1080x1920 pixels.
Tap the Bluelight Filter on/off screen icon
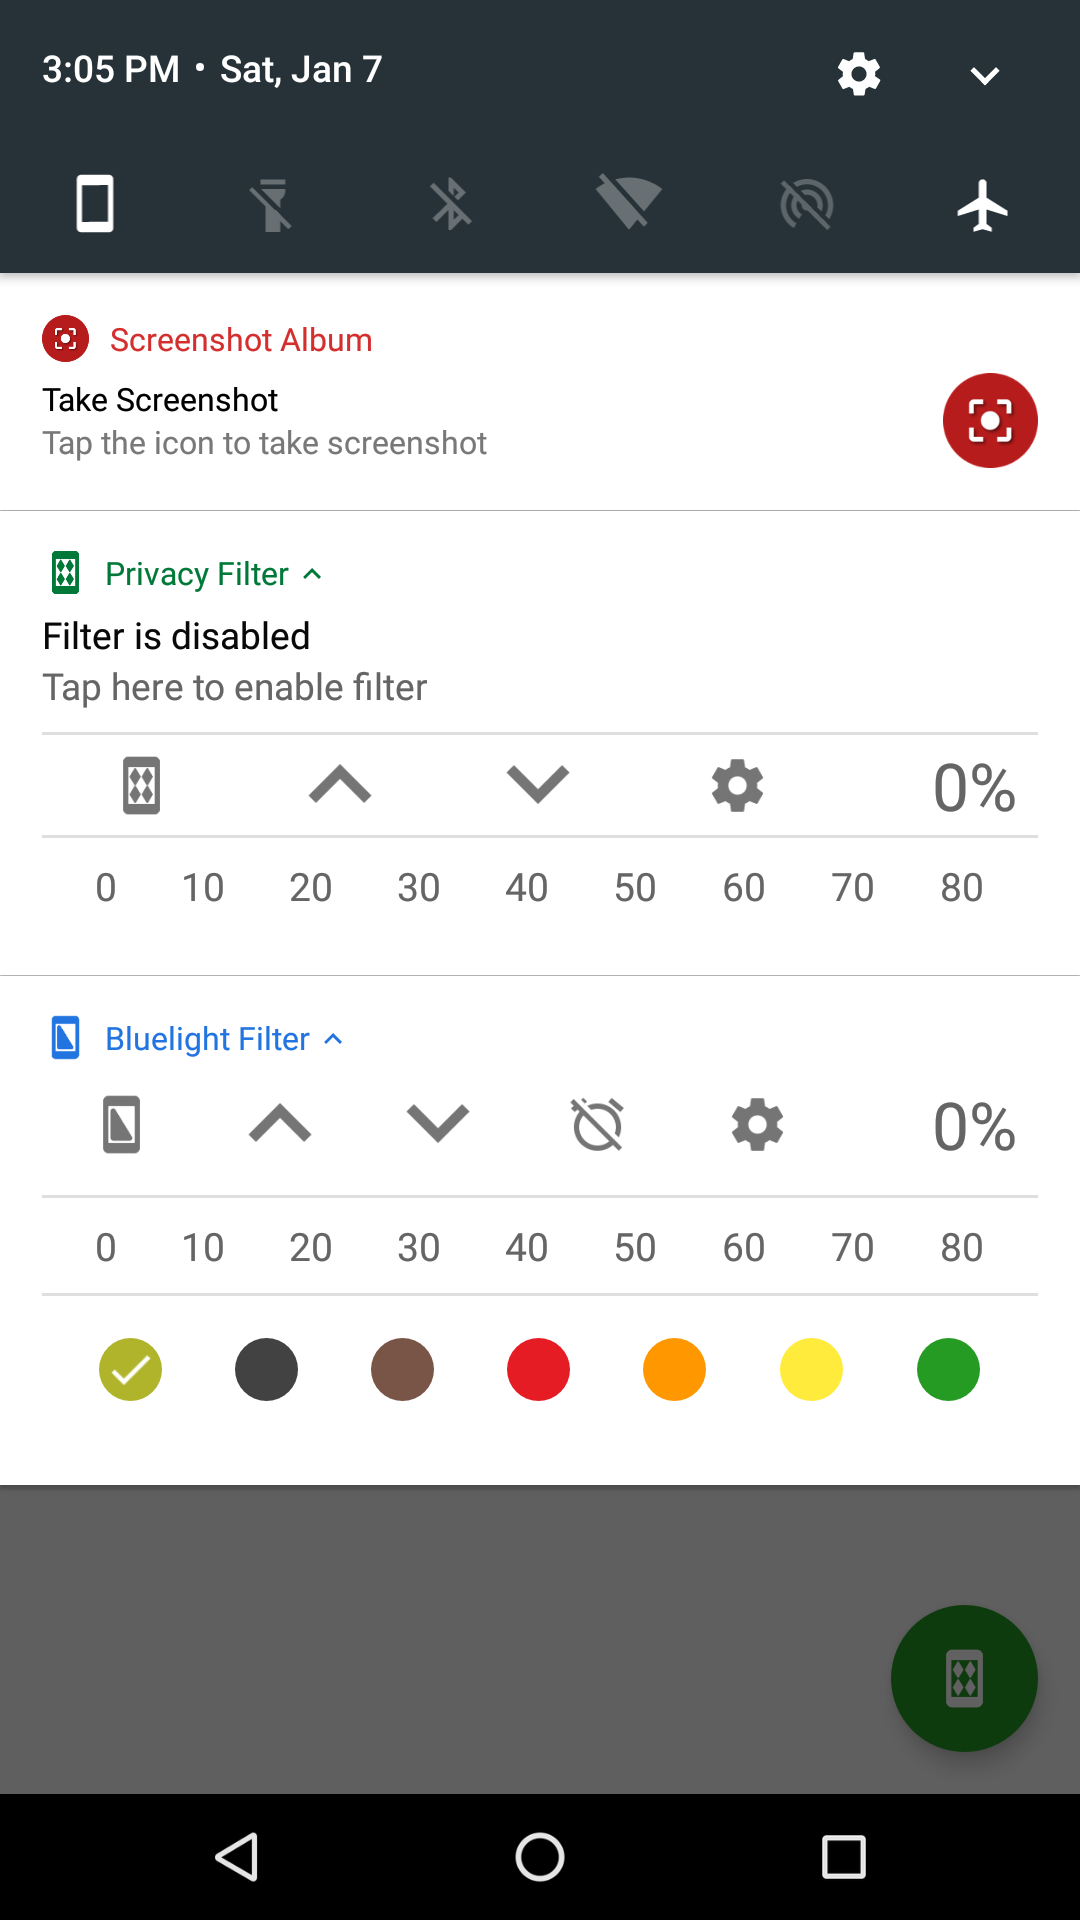pos(122,1125)
